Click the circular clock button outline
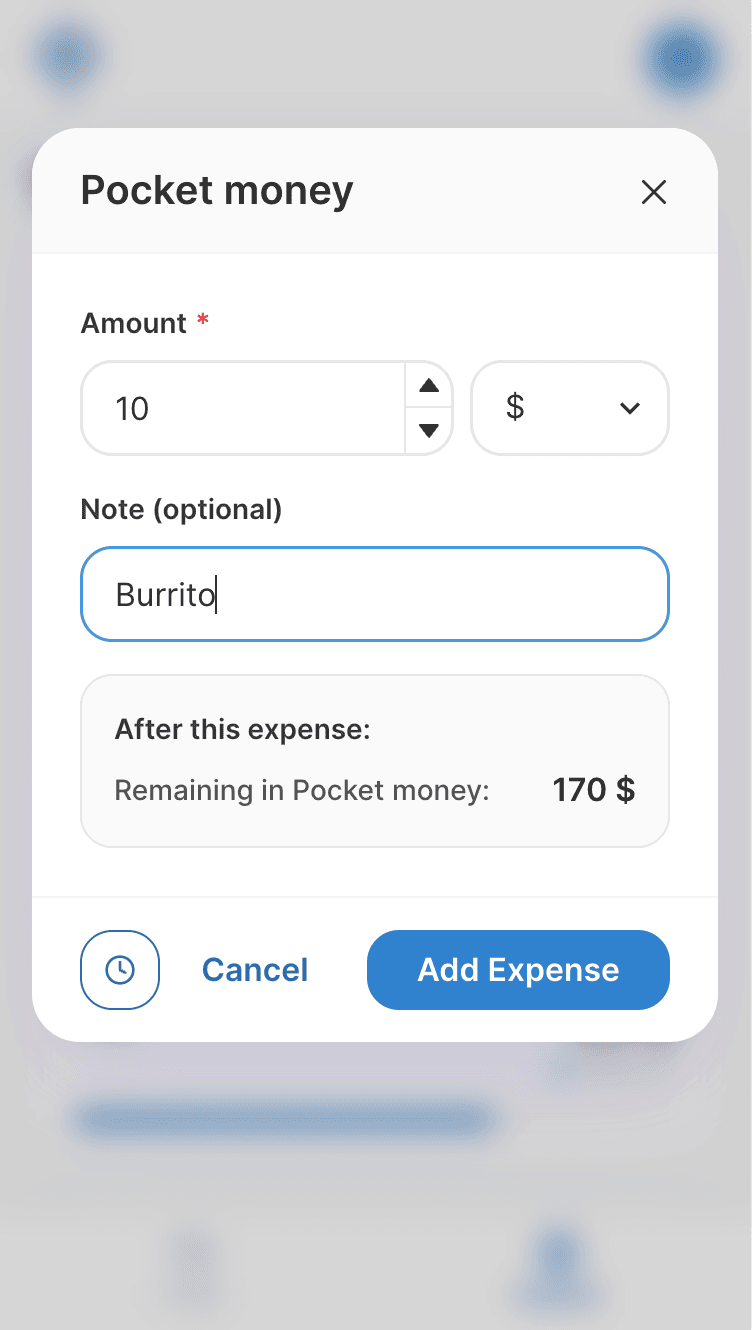 tap(120, 970)
